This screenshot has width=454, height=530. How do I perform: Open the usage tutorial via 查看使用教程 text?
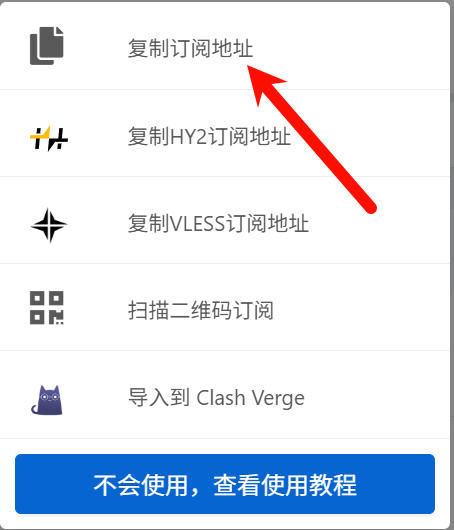tap(285, 485)
